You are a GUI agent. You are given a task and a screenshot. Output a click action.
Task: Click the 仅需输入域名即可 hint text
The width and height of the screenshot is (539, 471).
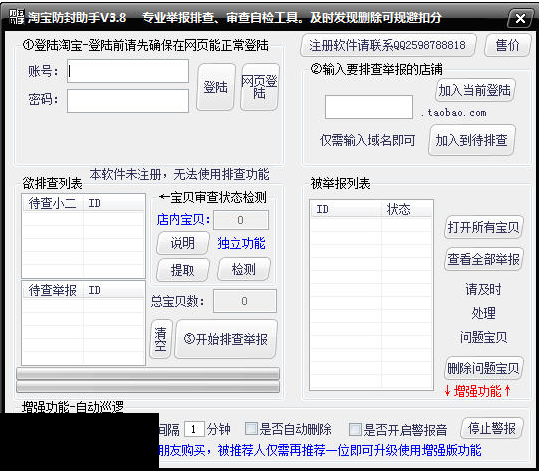pos(367,140)
